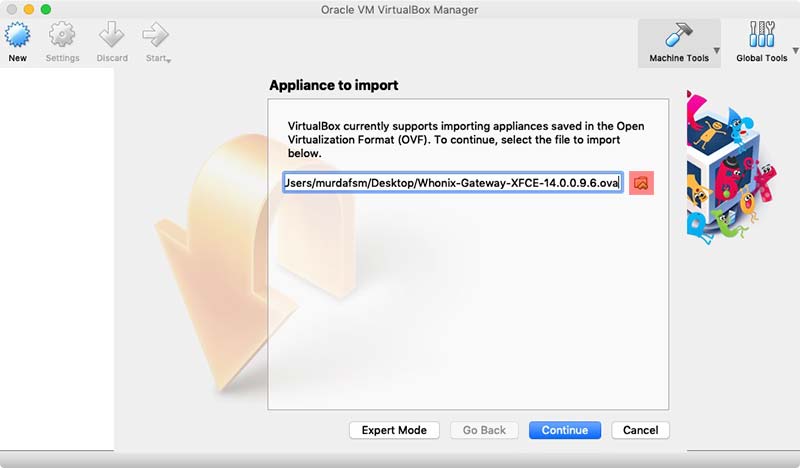Click the Go Back button
This screenshot has height=468, width=800.
pyautogui.click(x=484, y=430)
